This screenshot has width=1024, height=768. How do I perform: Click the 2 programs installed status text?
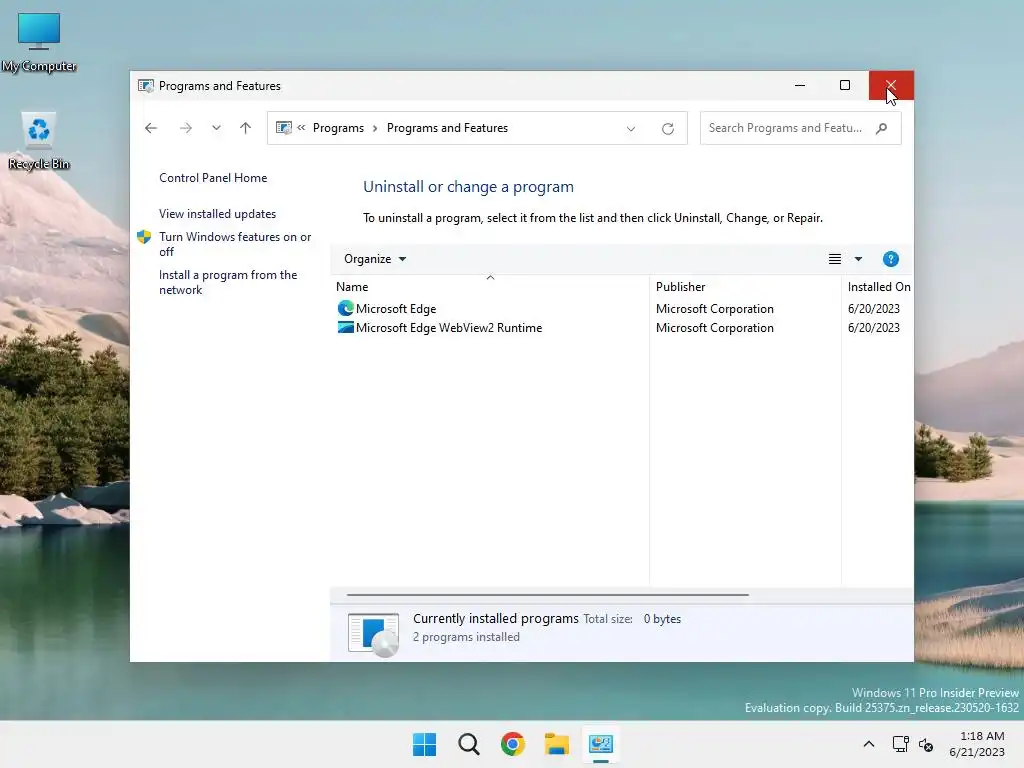[x=466, y=637]
